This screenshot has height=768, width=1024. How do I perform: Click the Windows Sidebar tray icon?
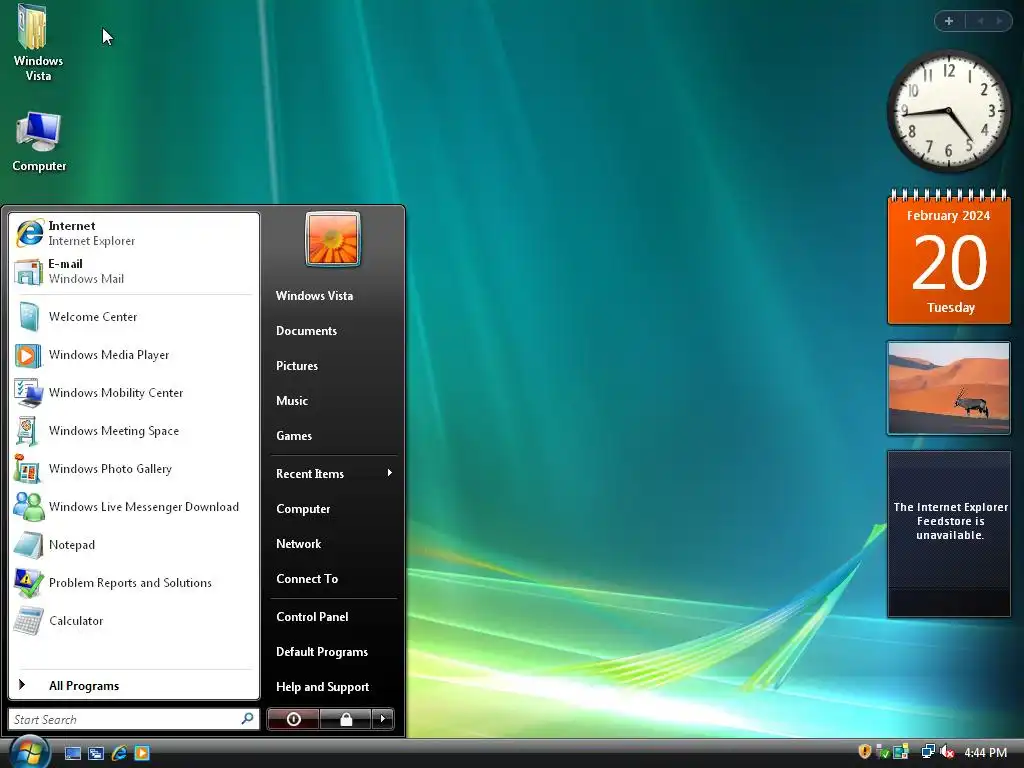(x=901, y=752)
